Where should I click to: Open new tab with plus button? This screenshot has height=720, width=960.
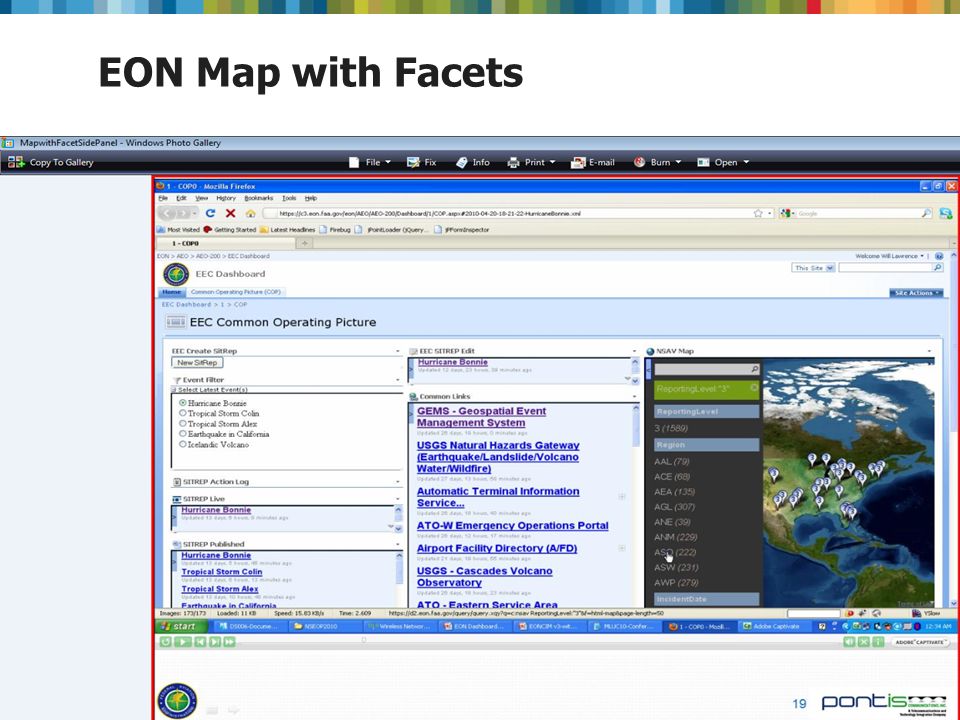(304, 243)
